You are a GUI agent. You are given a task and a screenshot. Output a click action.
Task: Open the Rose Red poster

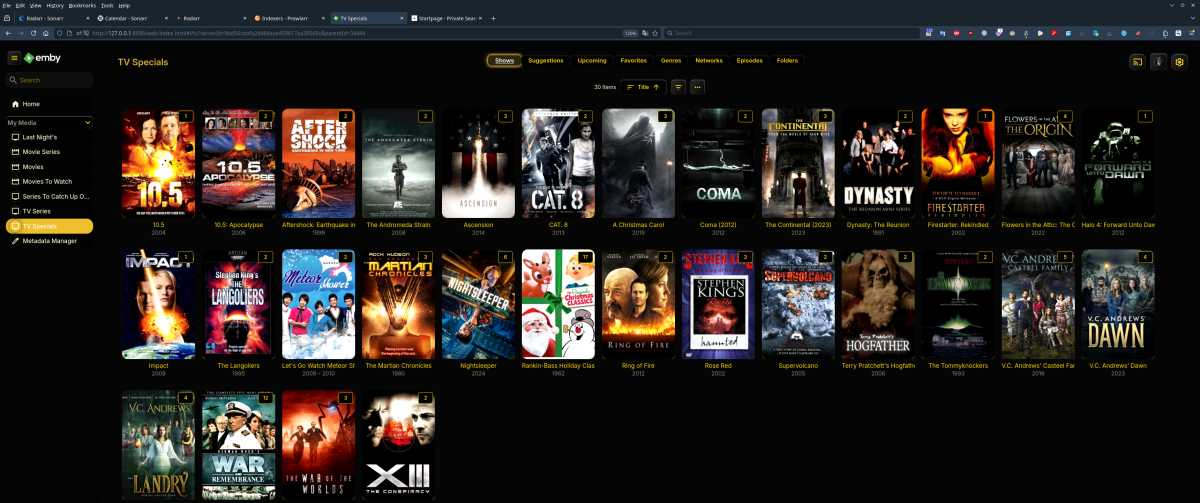coord(718,304)
